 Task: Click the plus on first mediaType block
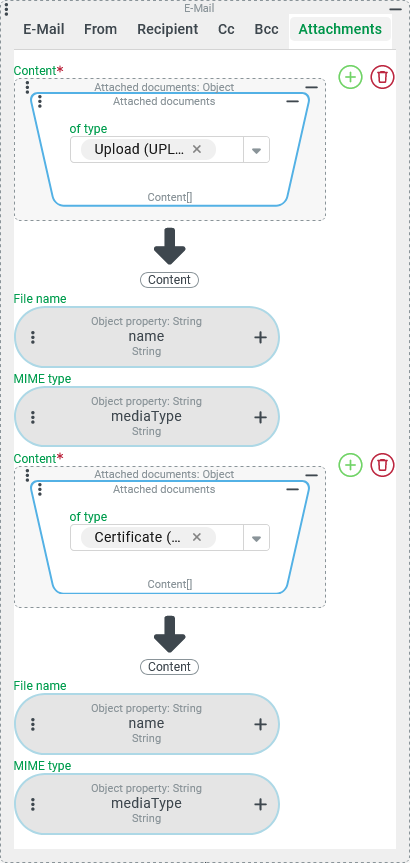click(x=260, y=418)
